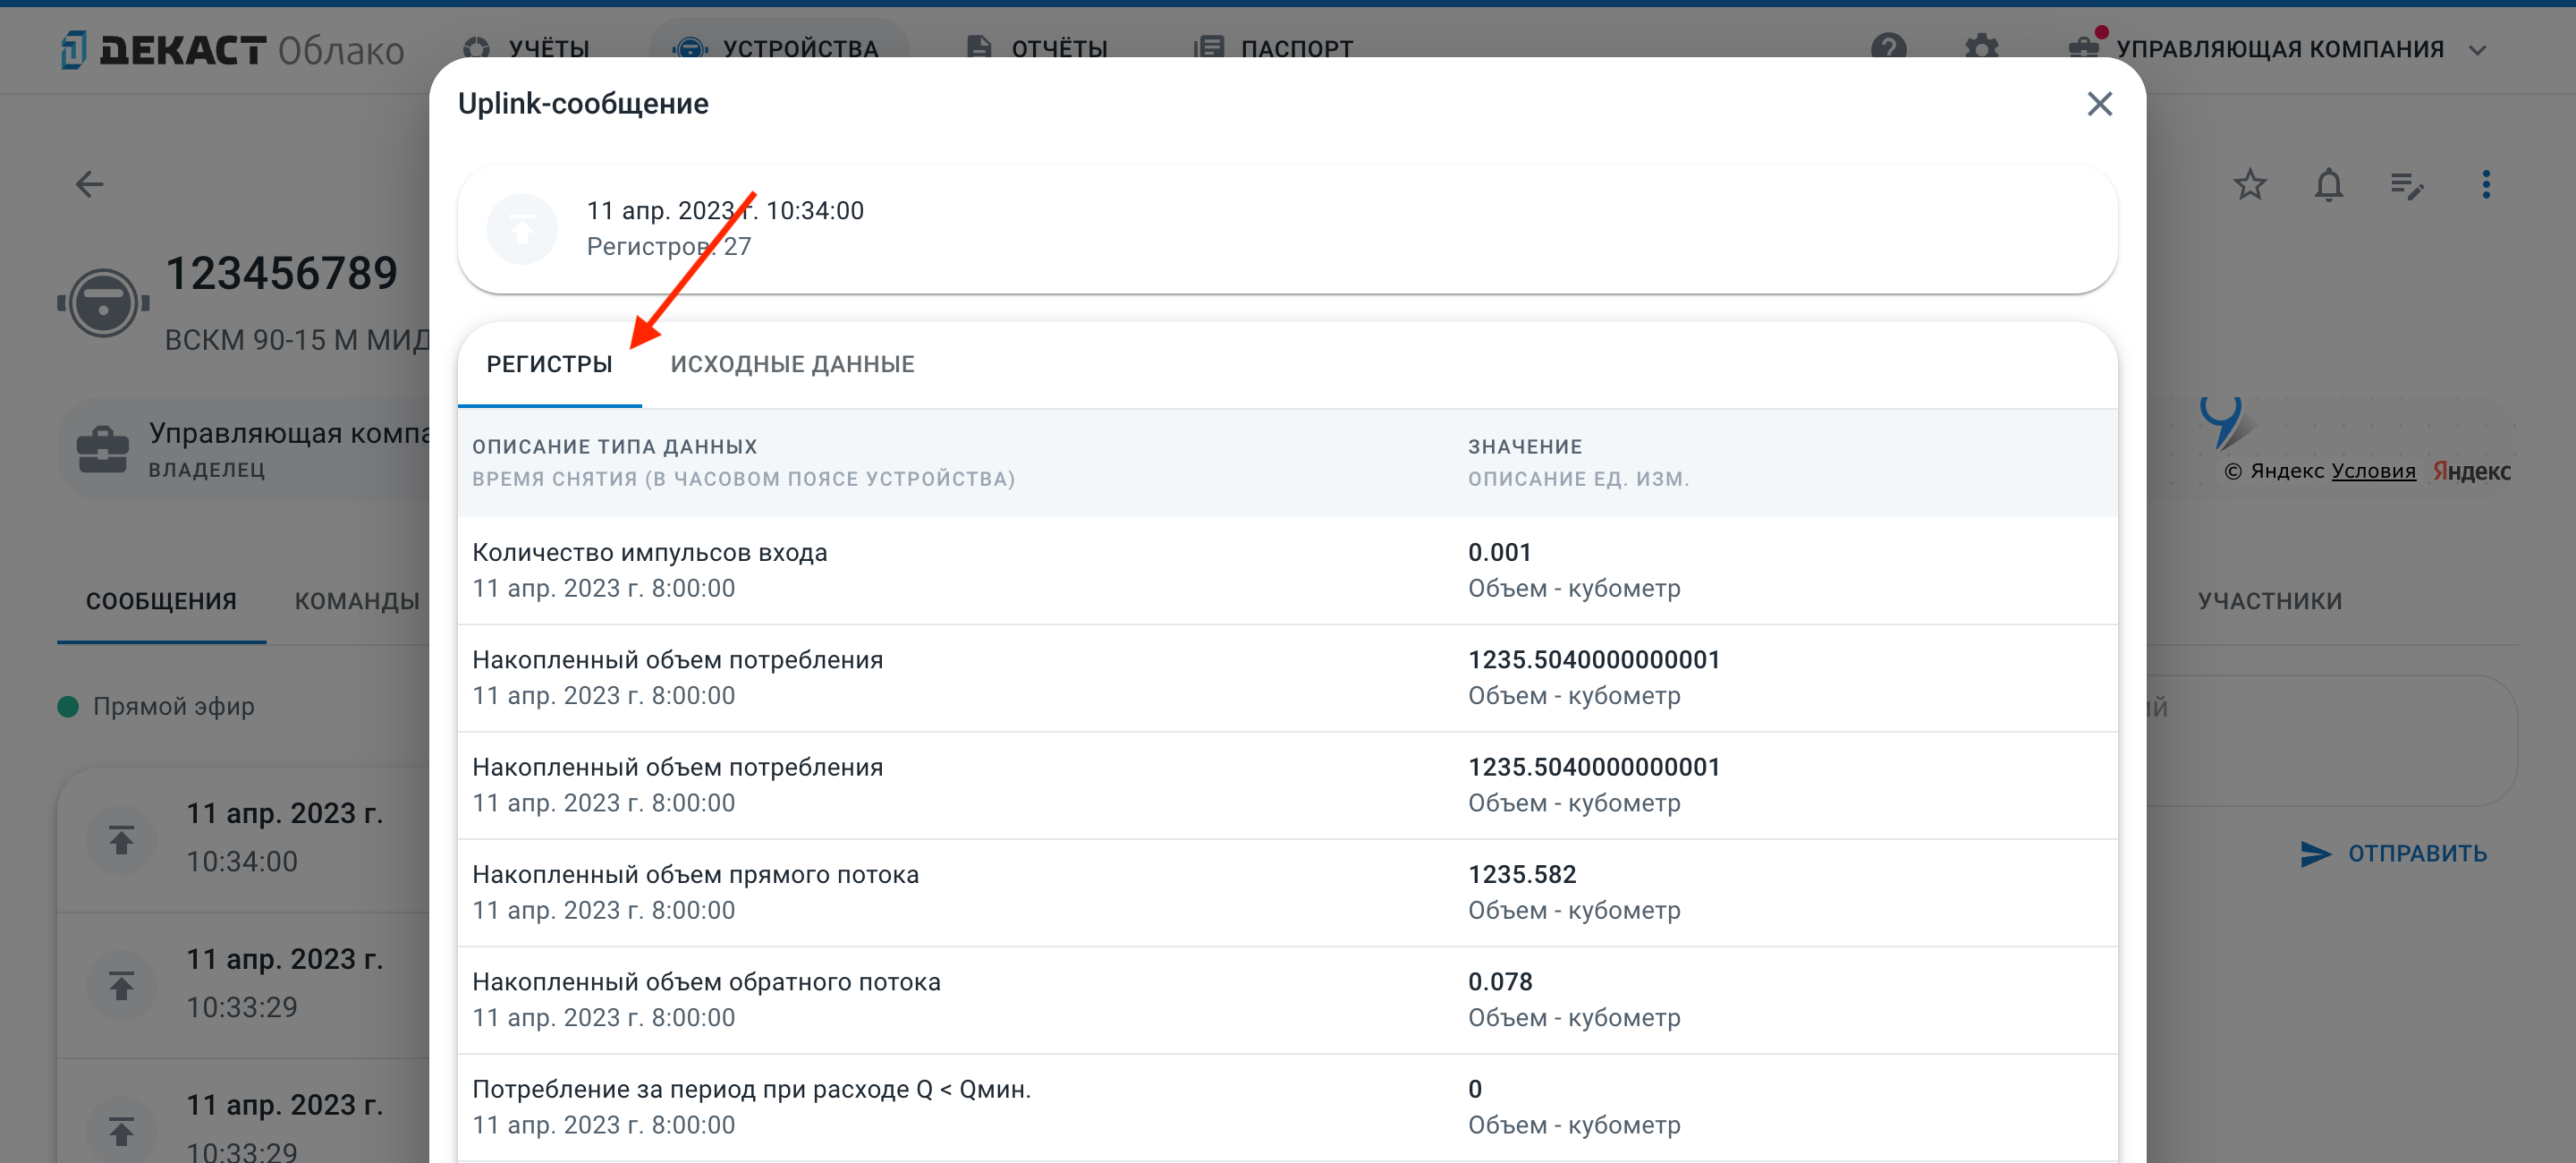The width and height of the screenshot is (2576, 1163).
Task: Open the Yandex Условия link
Action: (x=2373, y=471)
